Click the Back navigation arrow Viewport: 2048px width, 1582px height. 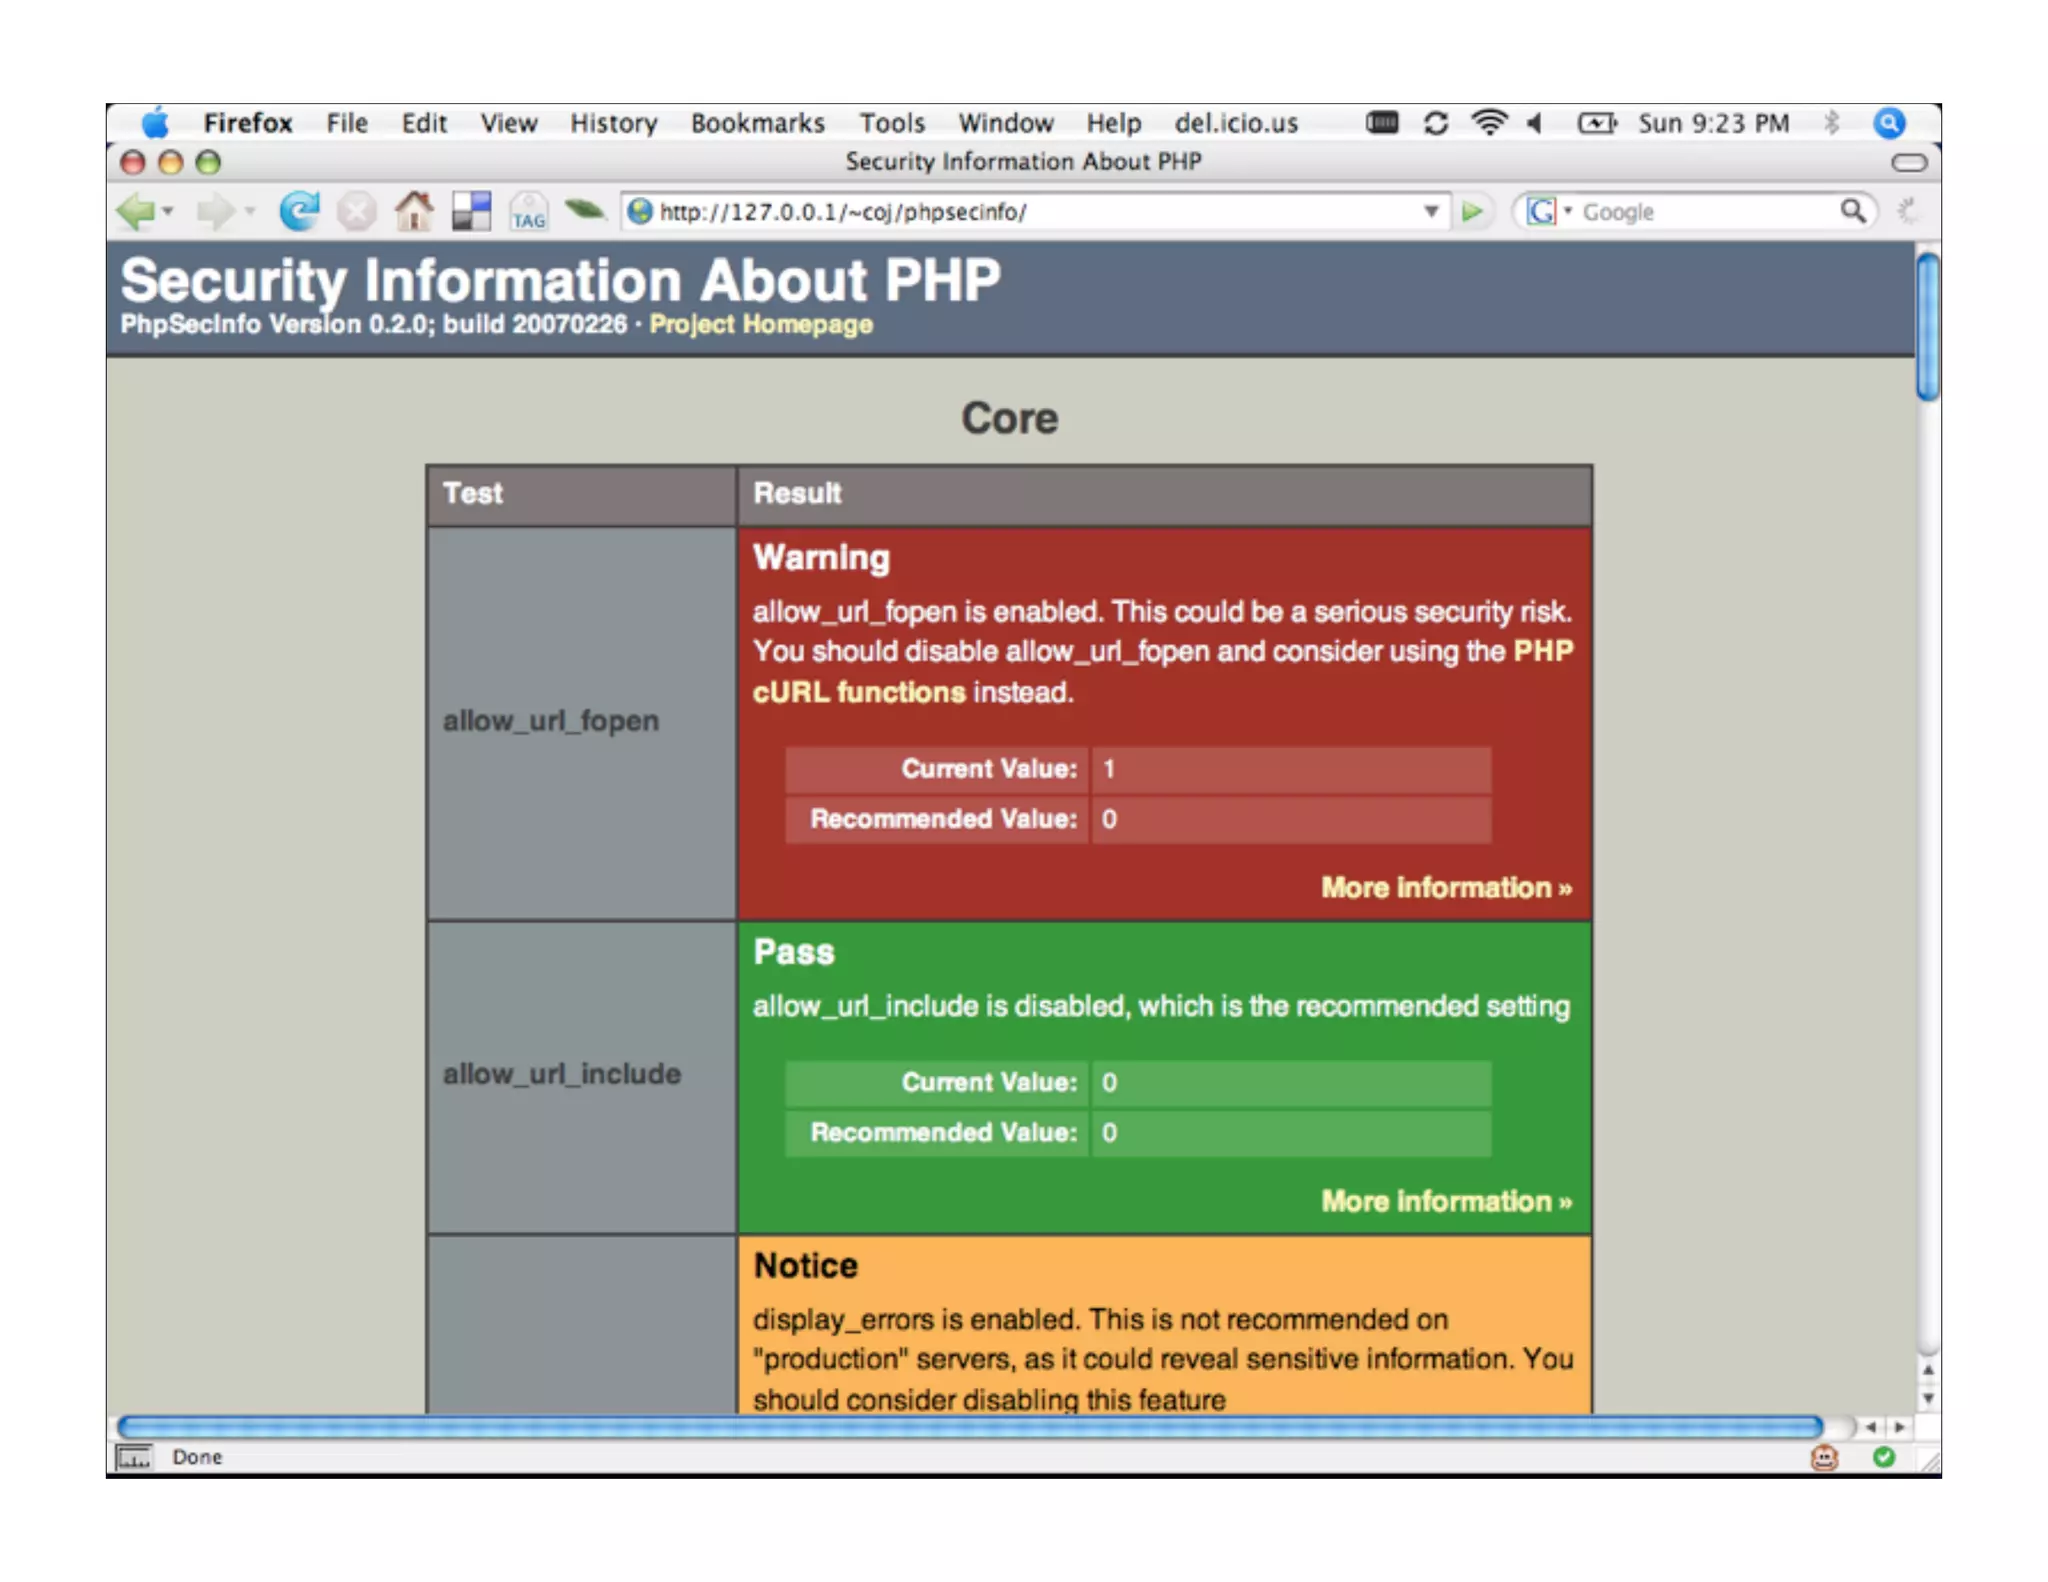pyautogui.click(x=136, y=212)
